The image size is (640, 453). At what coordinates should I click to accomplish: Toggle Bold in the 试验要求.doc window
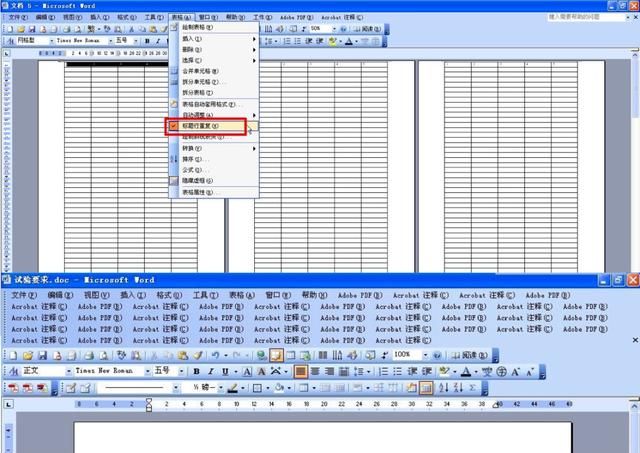click(196, 371)
